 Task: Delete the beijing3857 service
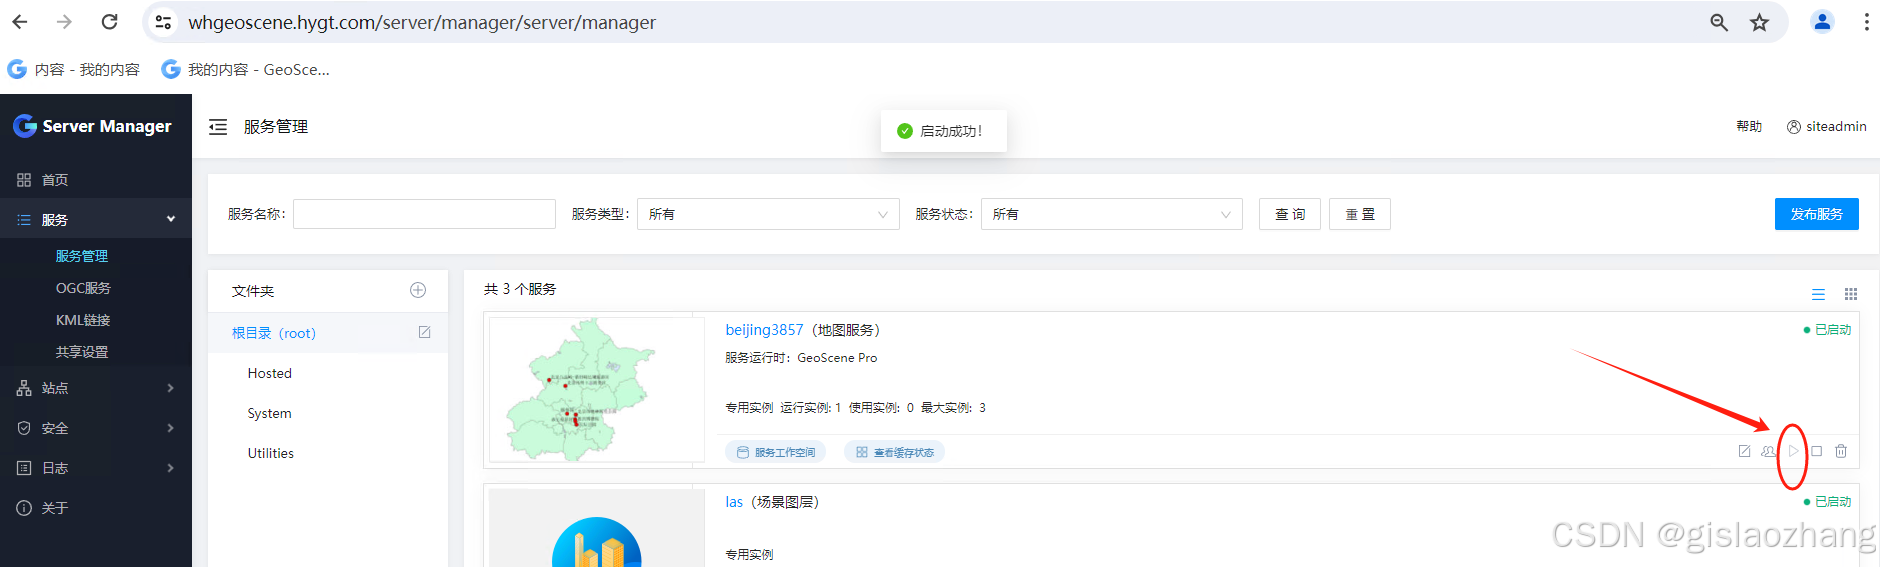(1841, 451)
